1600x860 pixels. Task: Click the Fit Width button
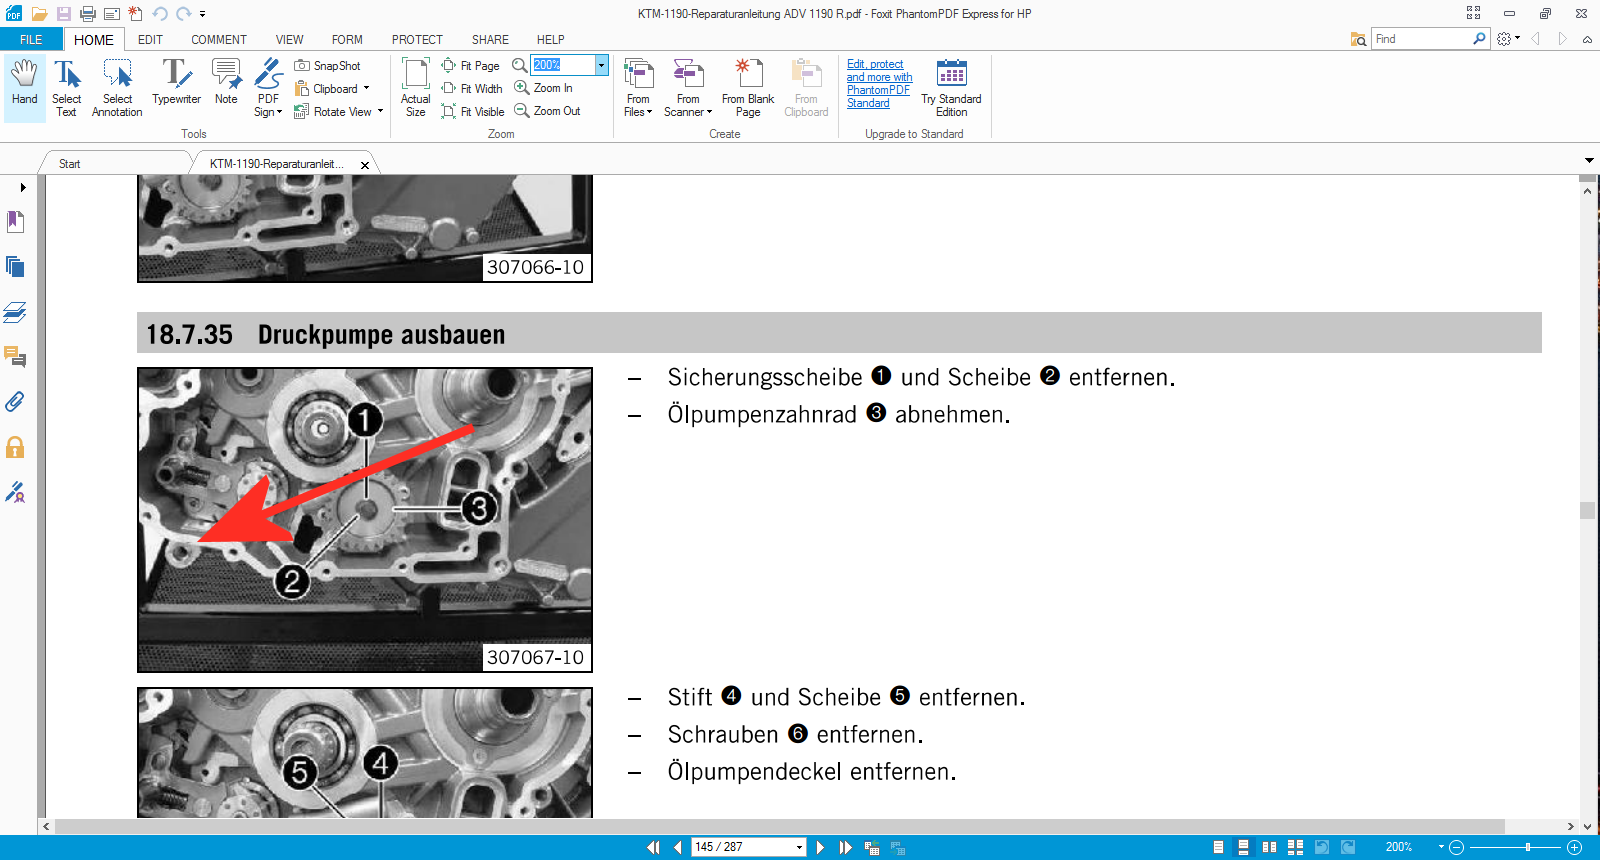(x=472, y=89)
